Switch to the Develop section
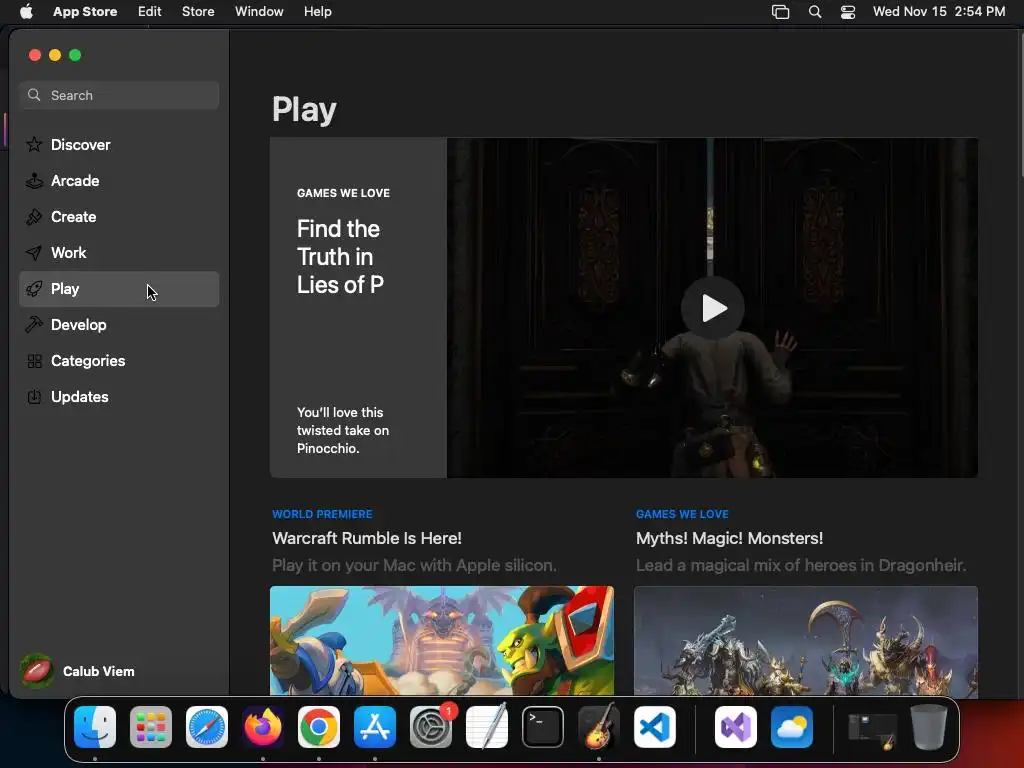 (x=119, y=325)
